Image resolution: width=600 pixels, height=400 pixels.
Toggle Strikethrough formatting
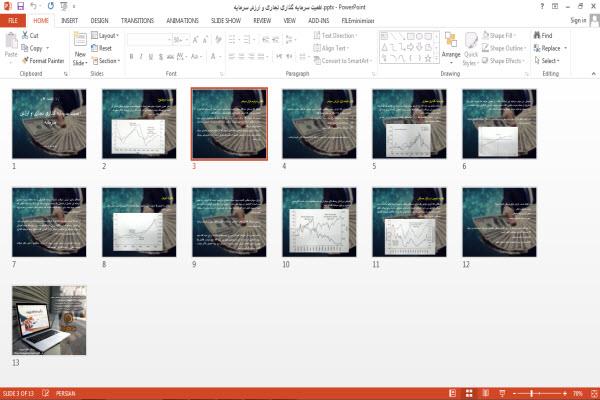170,57
